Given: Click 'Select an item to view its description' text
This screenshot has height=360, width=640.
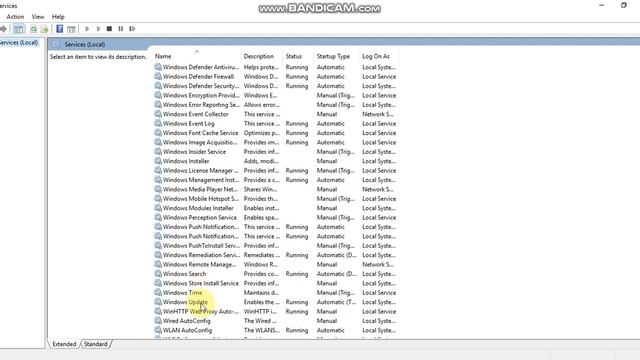Looking at the screenshot, I should coord(98,57).
